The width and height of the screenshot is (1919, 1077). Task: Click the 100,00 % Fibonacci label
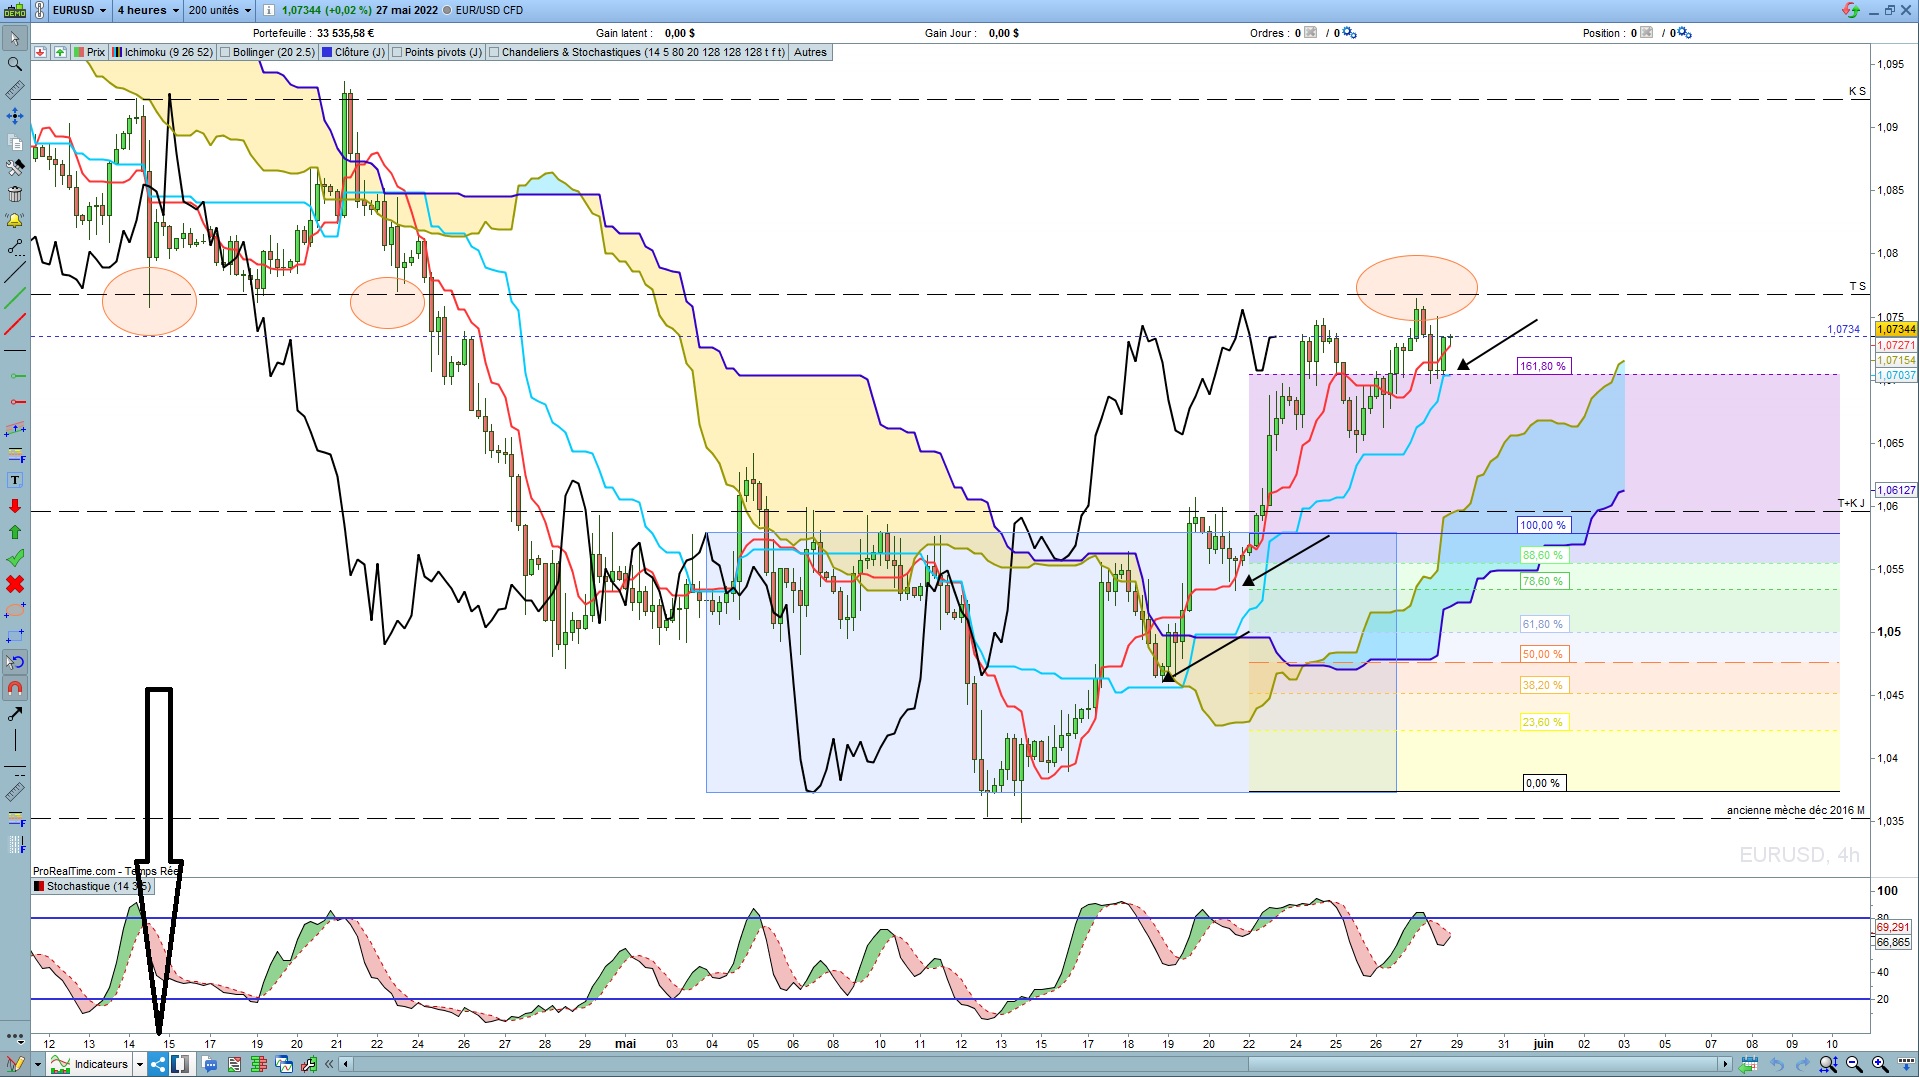click(1543, 525)
